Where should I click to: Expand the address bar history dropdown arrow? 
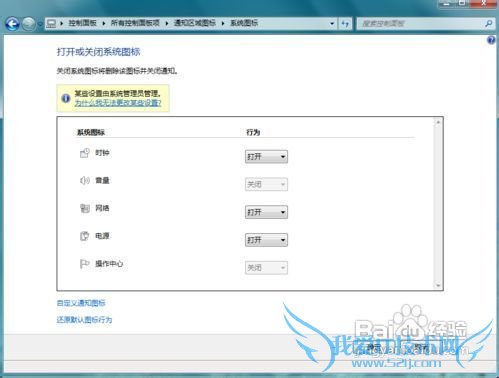pyautogui.click(x=332, y=23)
